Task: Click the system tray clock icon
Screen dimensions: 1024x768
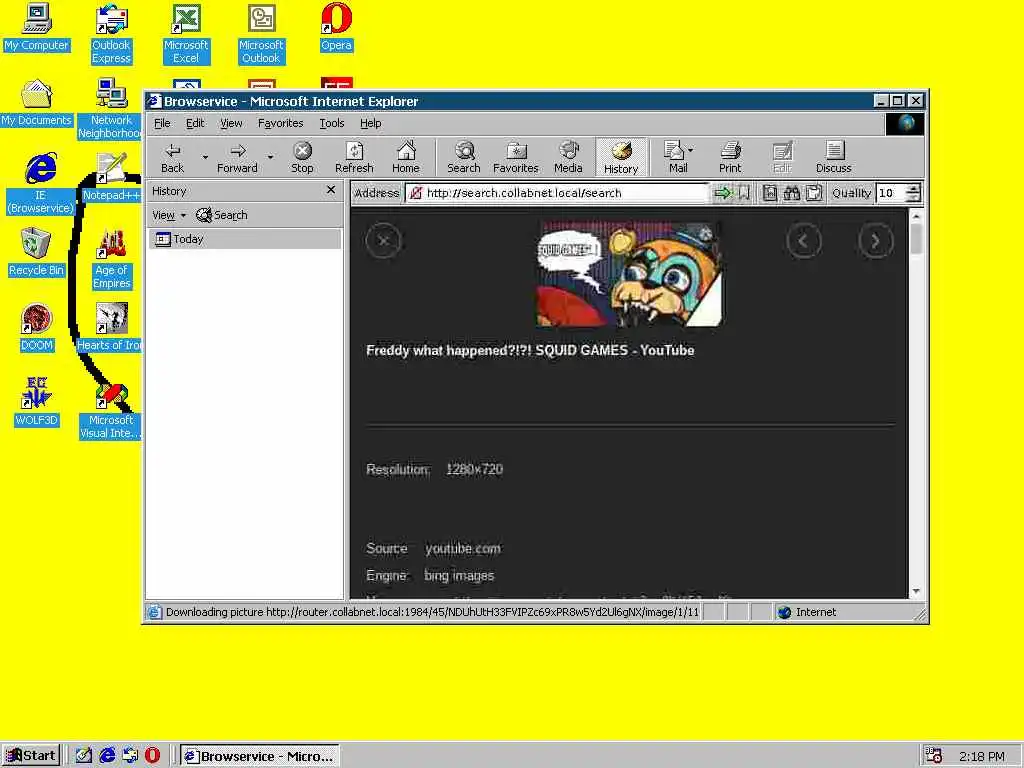Action: [x=934, y=756]
